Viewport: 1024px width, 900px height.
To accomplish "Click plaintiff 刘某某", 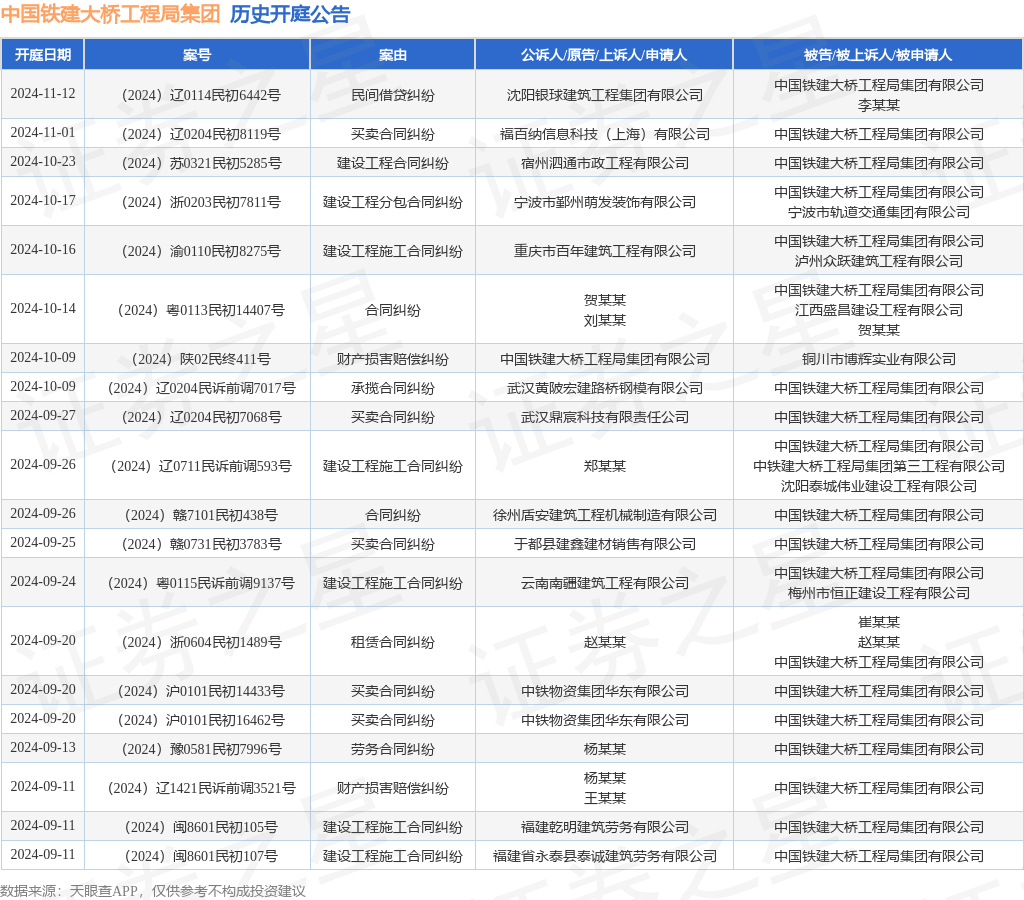I will point(605,320).
